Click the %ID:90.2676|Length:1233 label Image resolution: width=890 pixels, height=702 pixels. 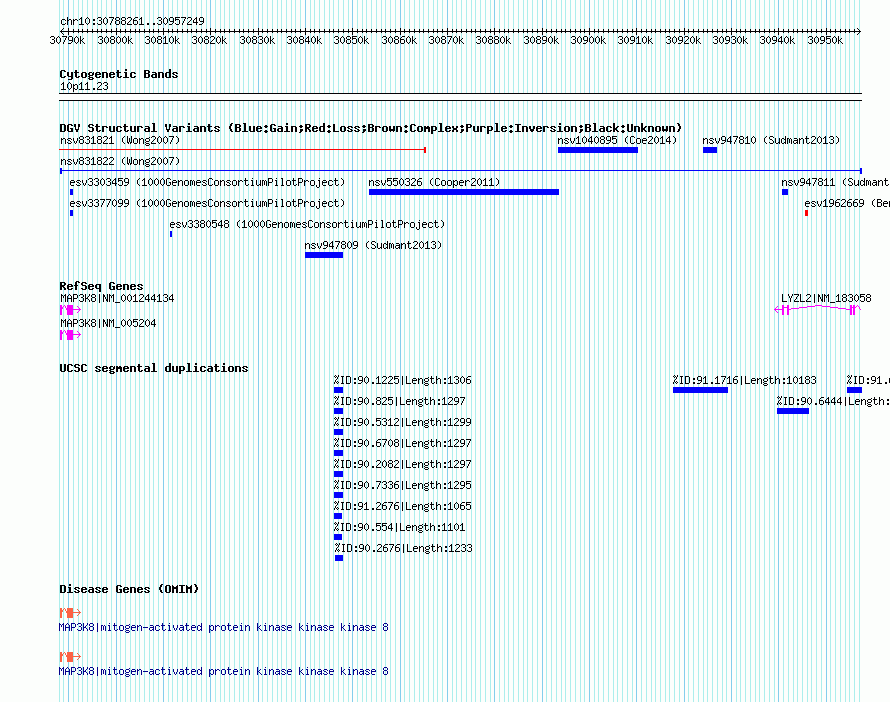click(404, 548)
